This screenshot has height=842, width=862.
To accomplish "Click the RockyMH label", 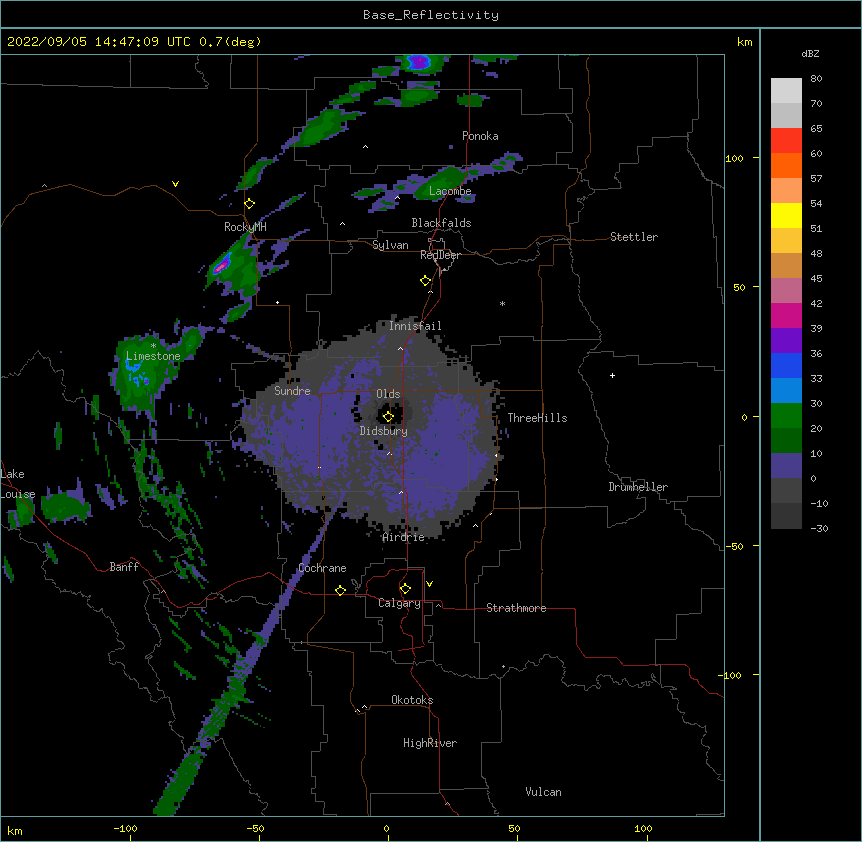I will tap(245, 227).
